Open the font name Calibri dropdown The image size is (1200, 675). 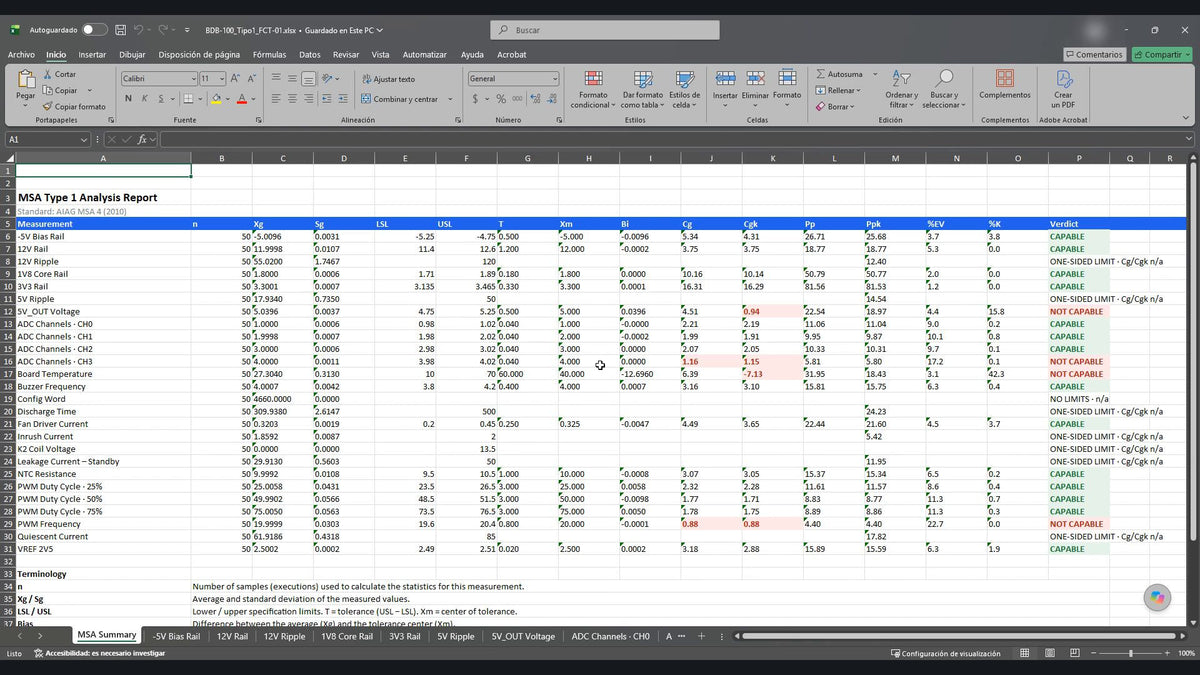pos(194,78)
